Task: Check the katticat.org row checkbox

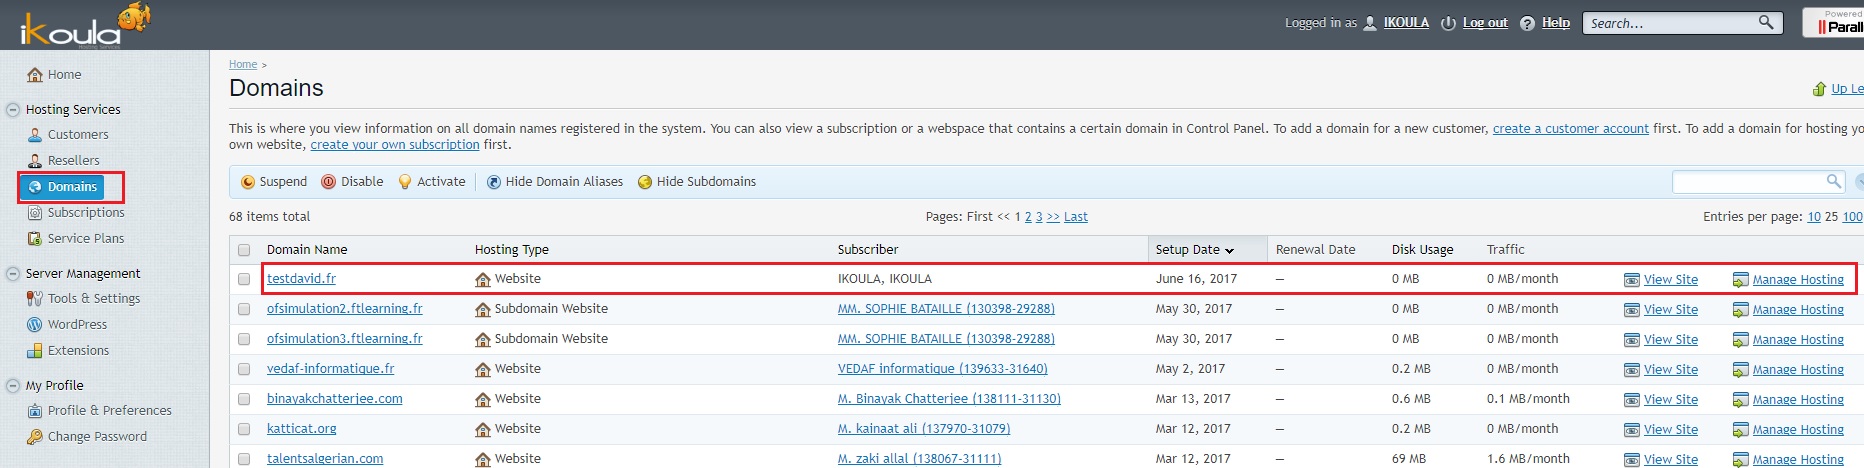Action: tap(244, 429)
